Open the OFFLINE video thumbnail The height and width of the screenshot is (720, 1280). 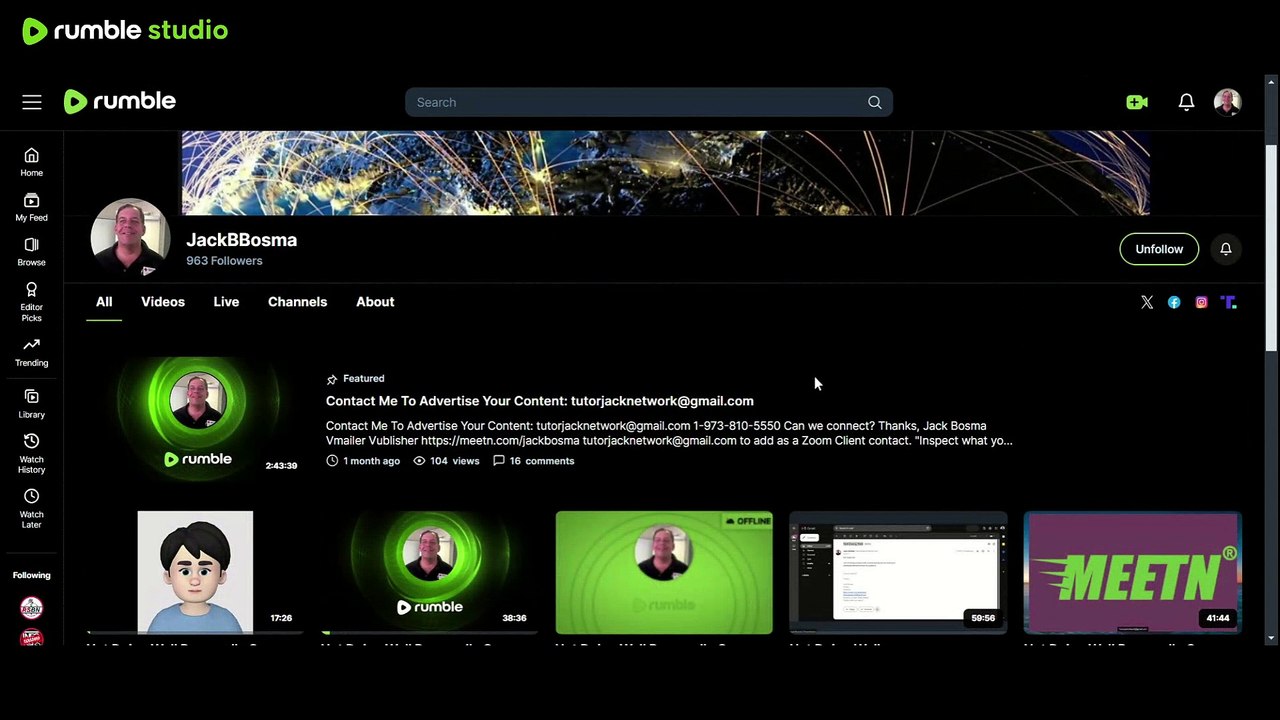click(664, 573)
